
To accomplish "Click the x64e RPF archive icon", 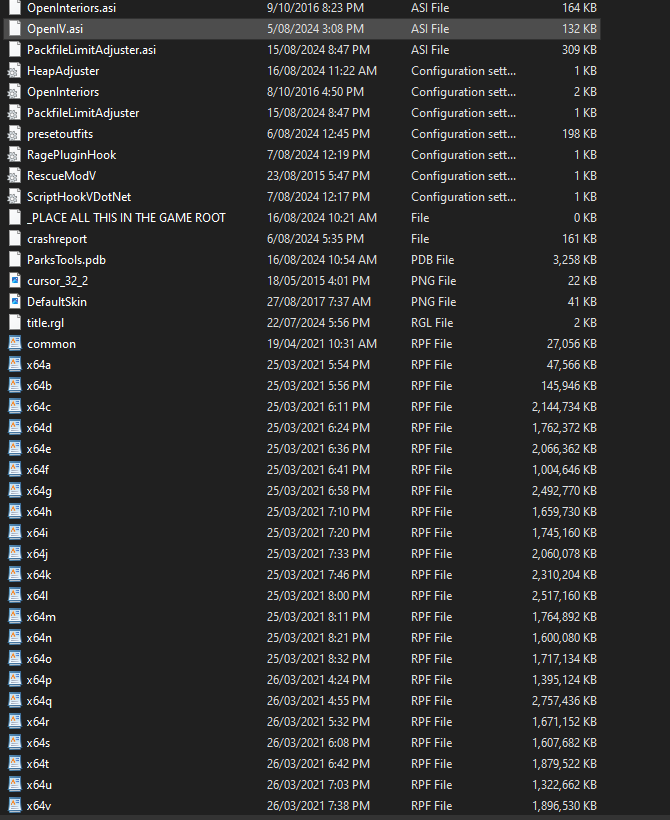I will (x=15, y=449).
